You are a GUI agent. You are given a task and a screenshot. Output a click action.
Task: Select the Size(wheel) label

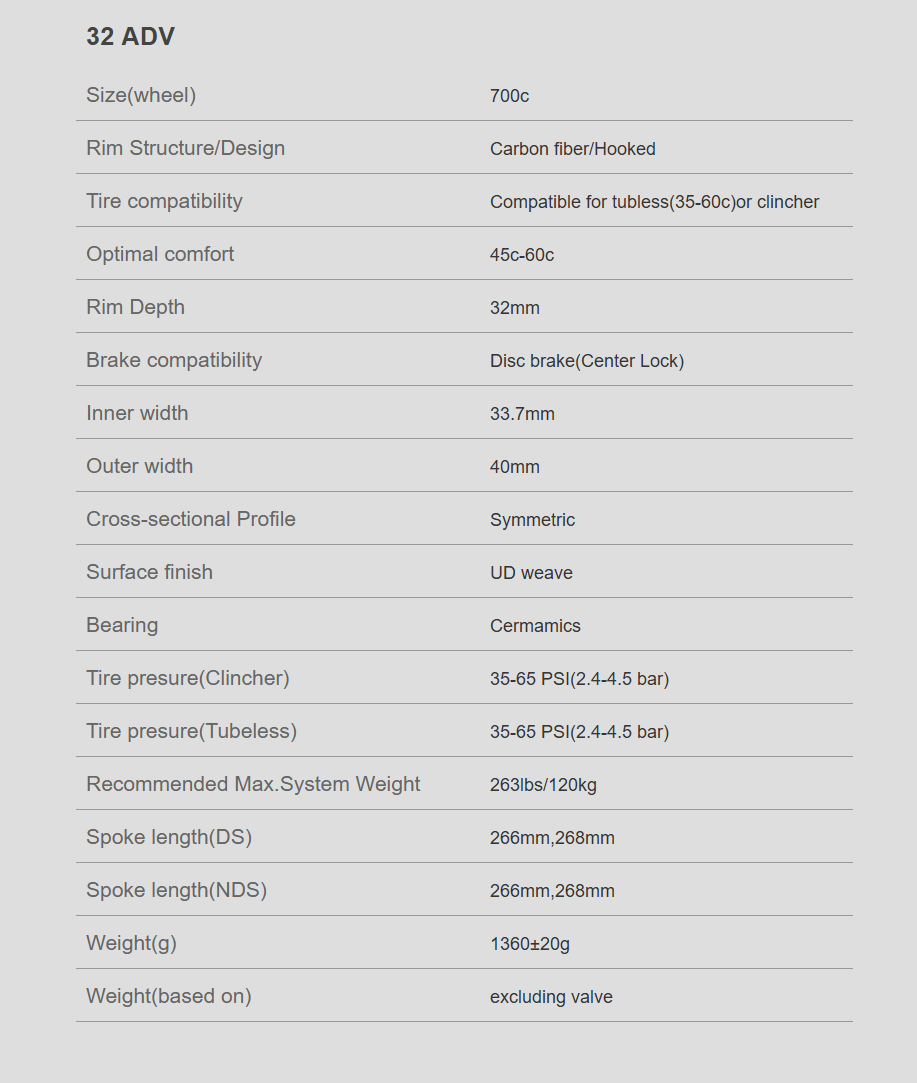[x=141, y=95]
